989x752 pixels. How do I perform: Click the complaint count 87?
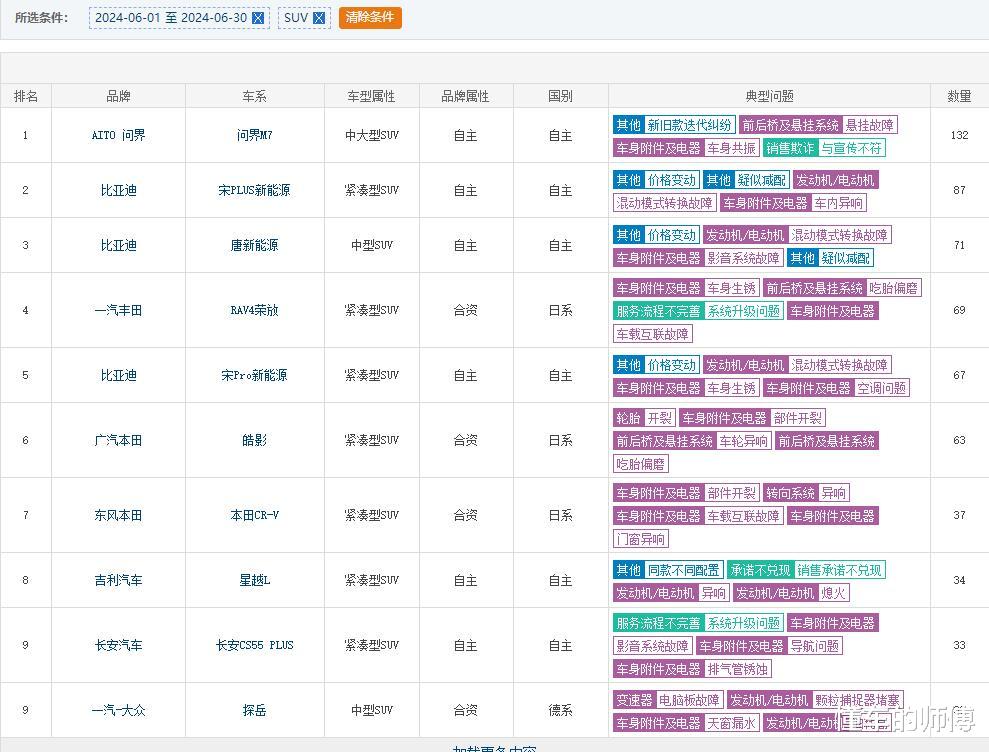pos(959,190)
